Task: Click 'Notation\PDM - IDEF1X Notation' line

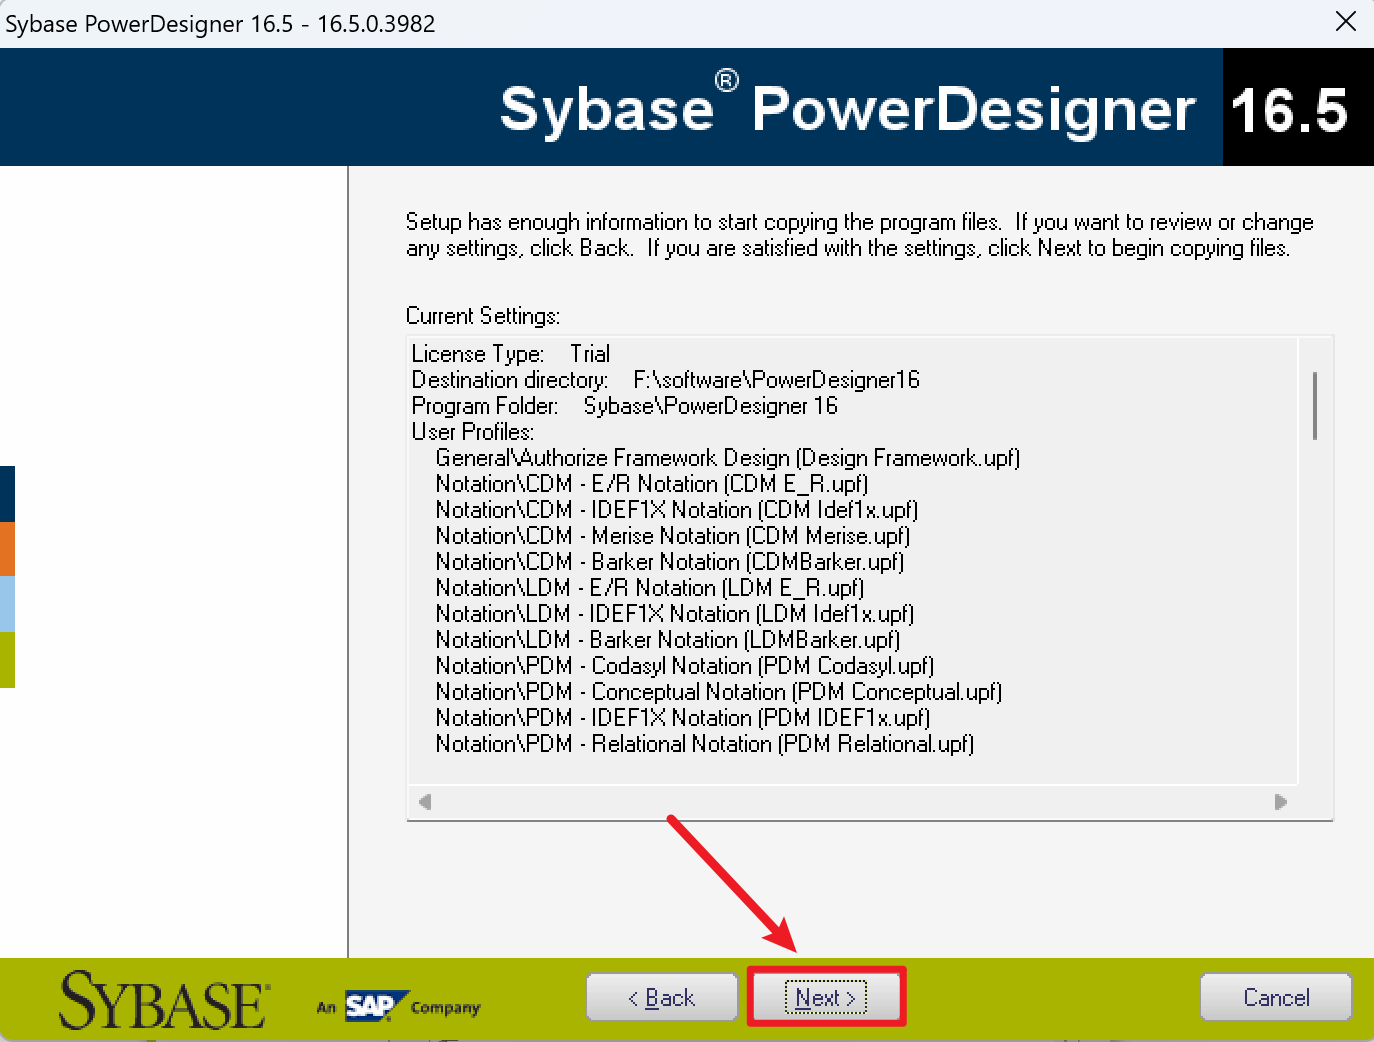Action: [x=683, y=718]
